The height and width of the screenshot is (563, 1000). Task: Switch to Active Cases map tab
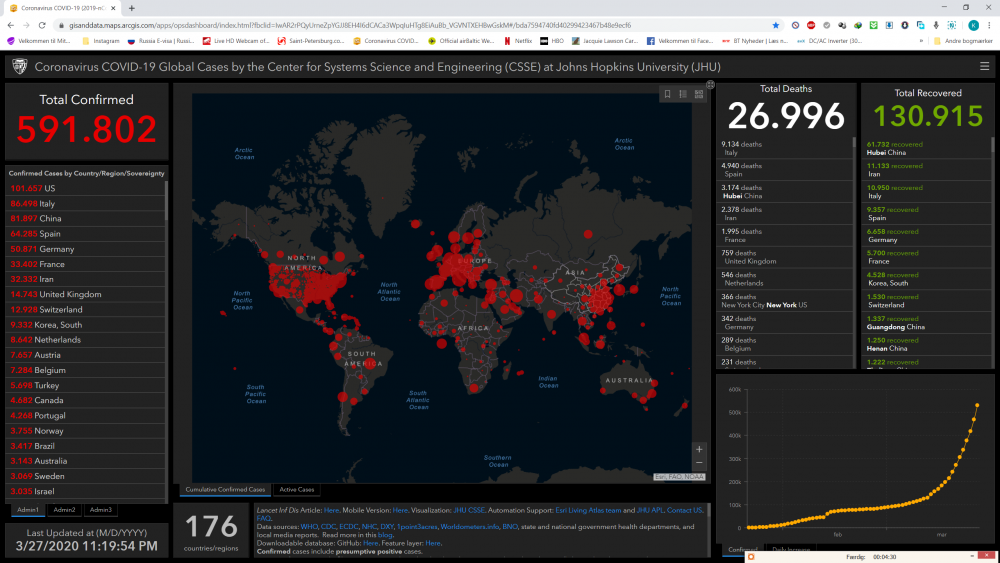[x=295, y=490]
